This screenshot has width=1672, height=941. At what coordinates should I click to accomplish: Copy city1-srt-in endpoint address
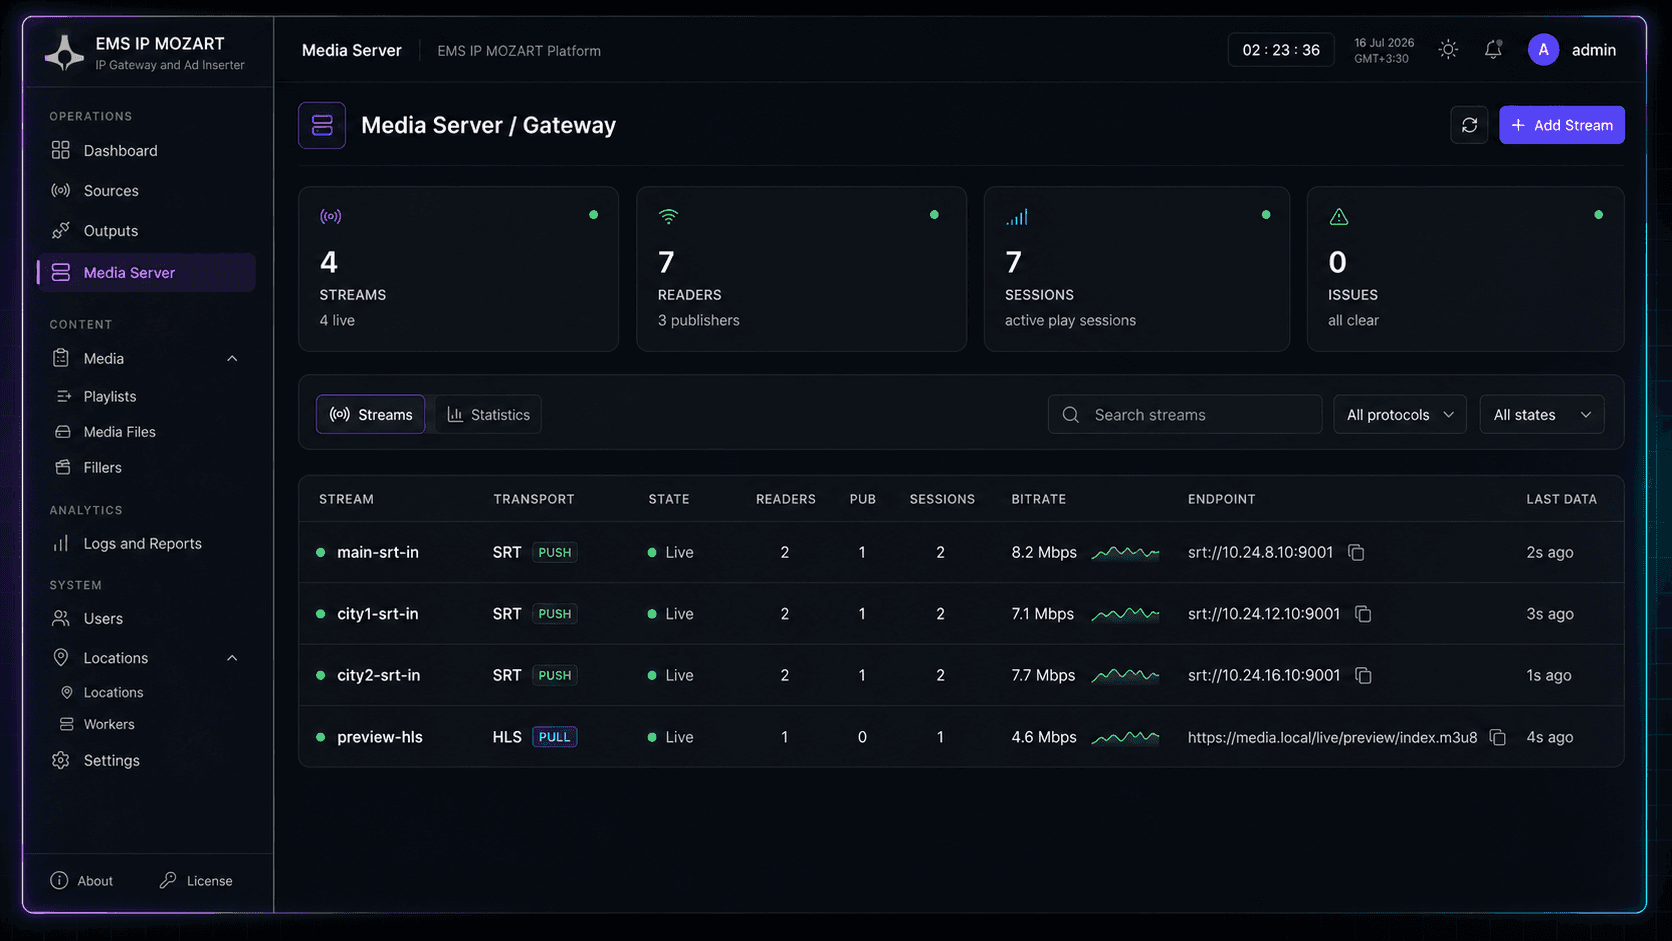(1363, 613)
